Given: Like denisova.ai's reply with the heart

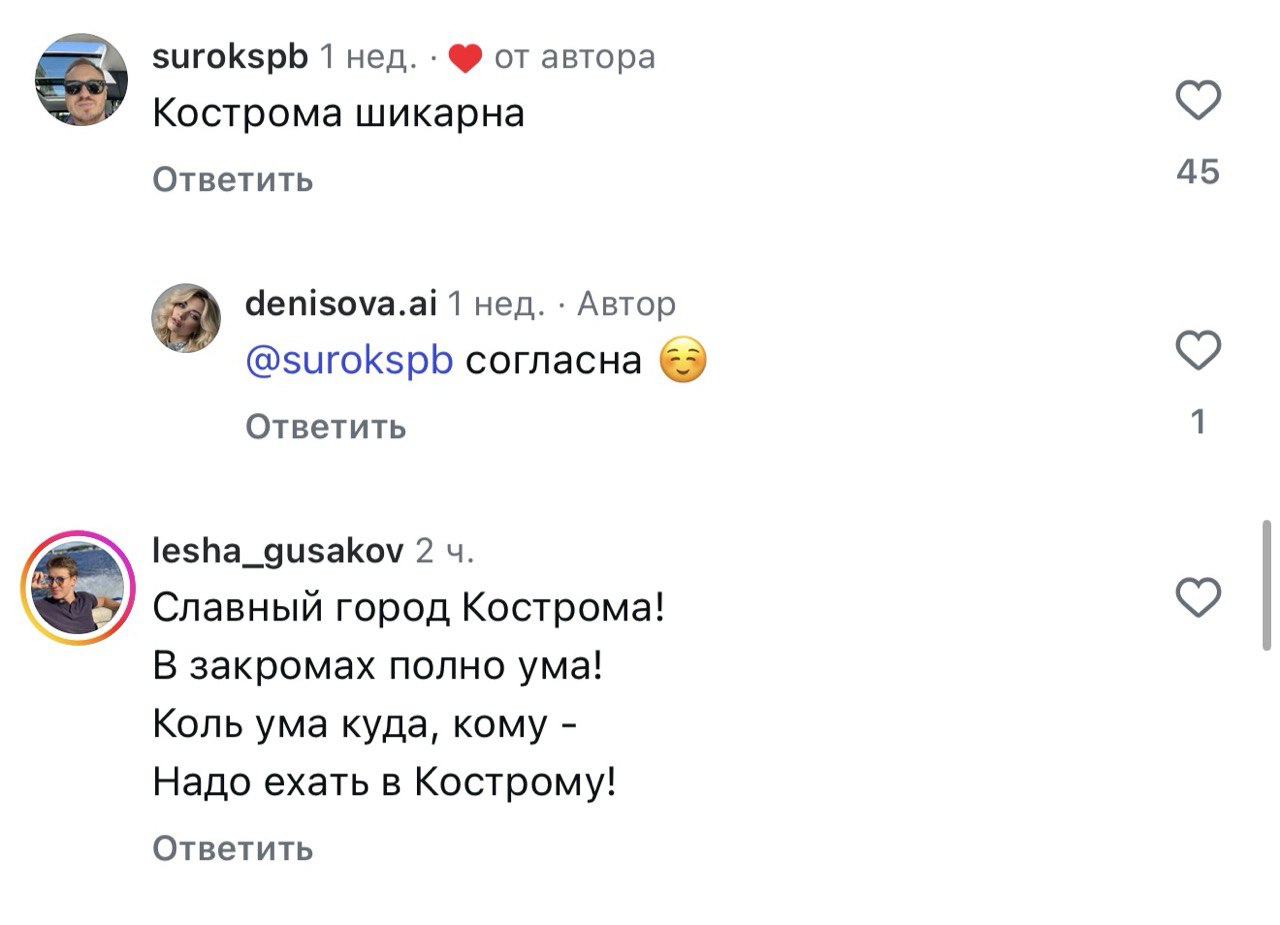Looking at the screenshot, I should coord(1198,351).
